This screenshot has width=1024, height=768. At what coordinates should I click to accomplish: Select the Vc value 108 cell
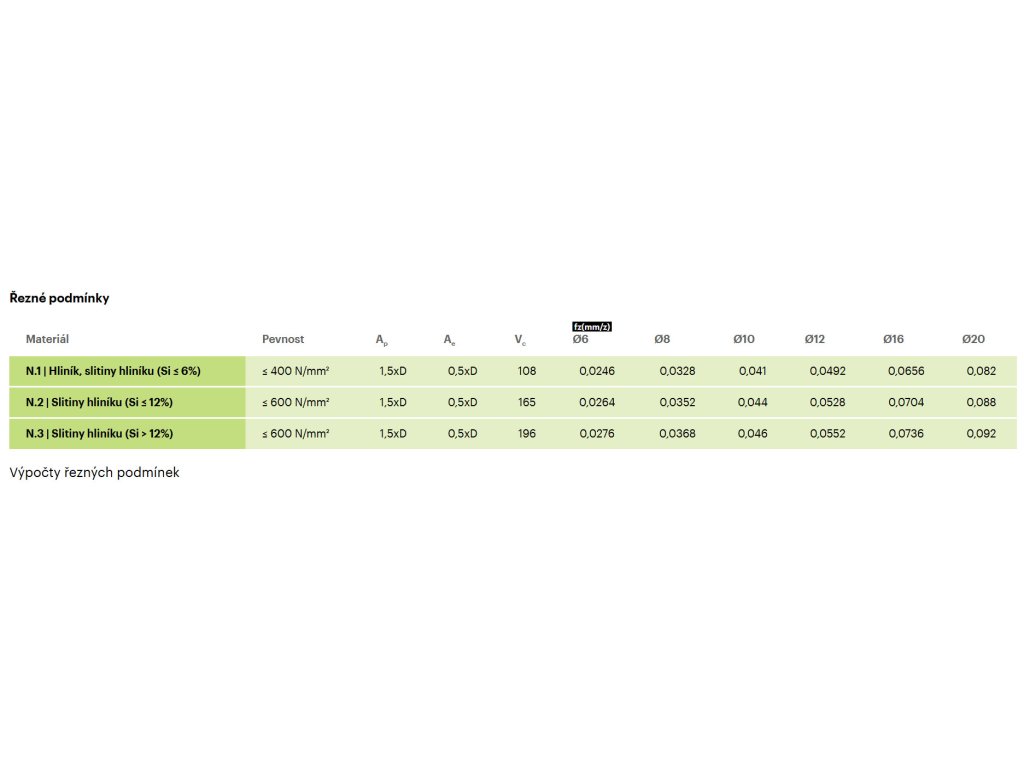pos(527,371)
